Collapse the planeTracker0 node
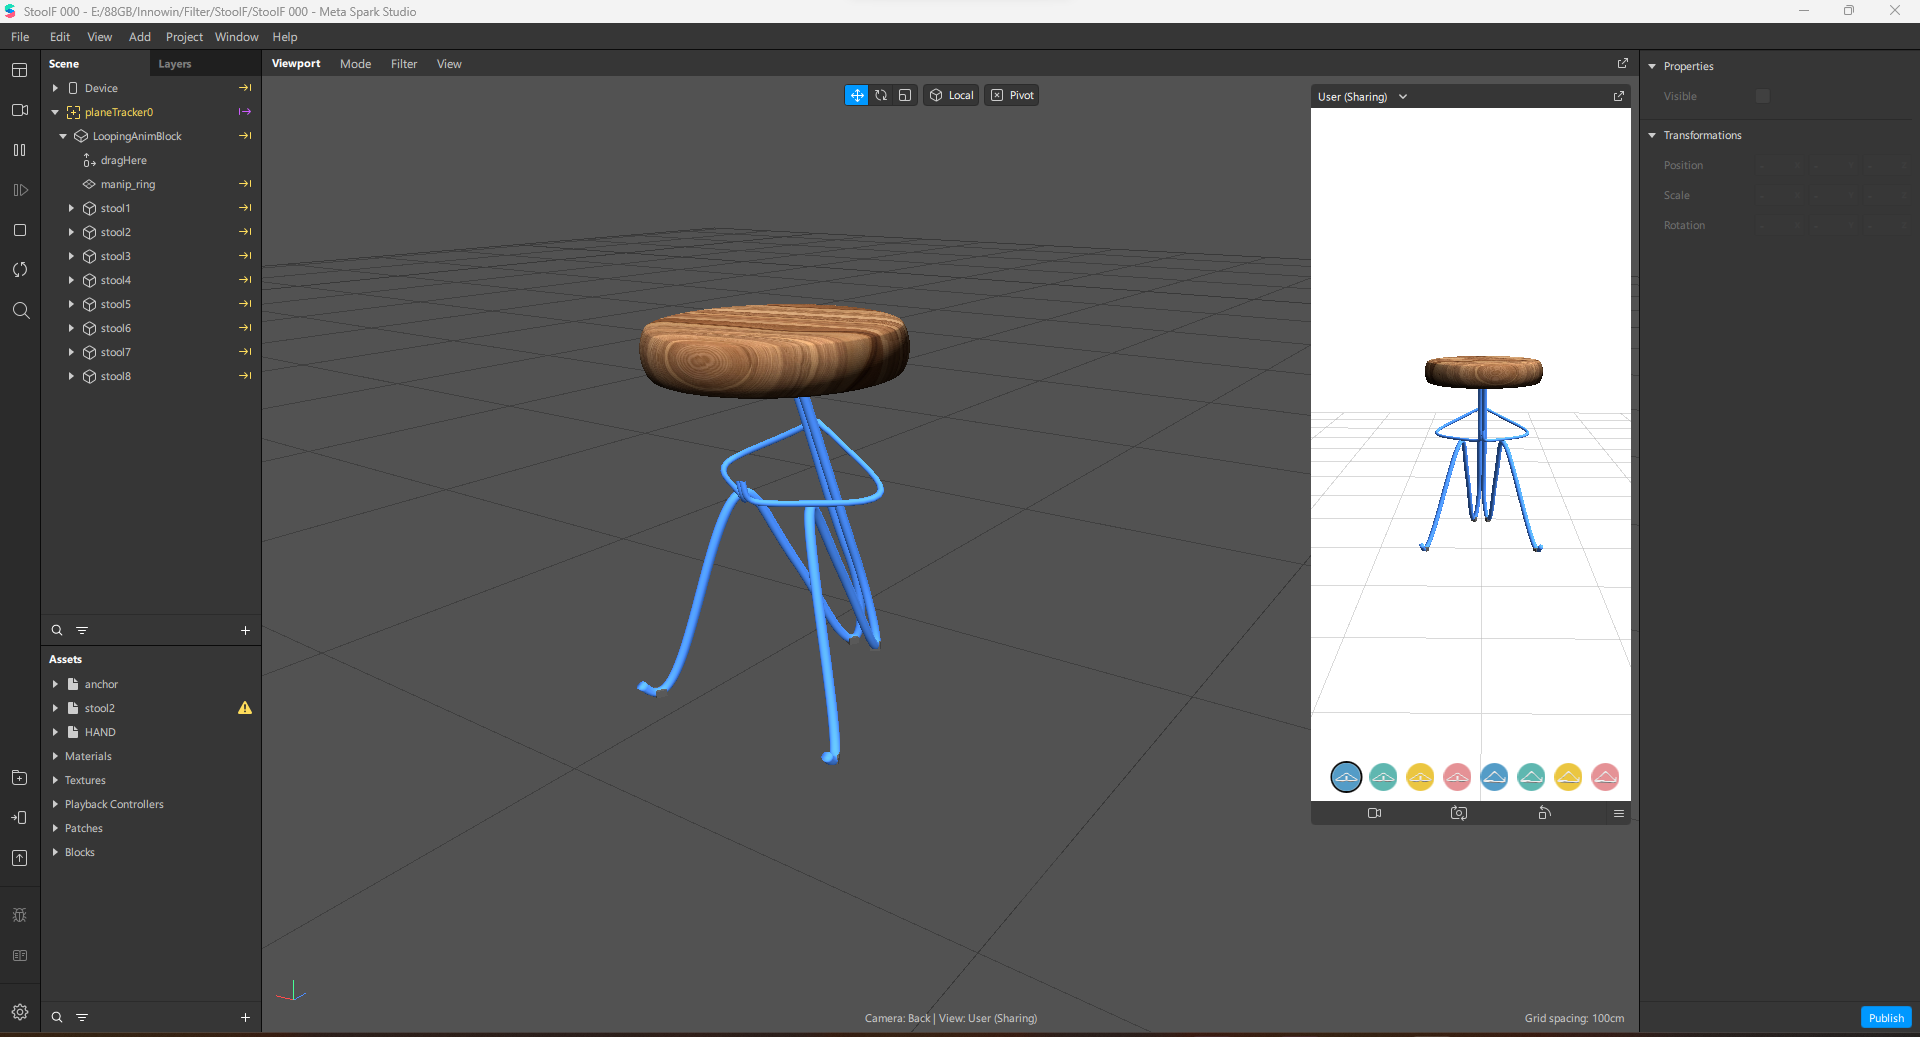 point(55,112)
